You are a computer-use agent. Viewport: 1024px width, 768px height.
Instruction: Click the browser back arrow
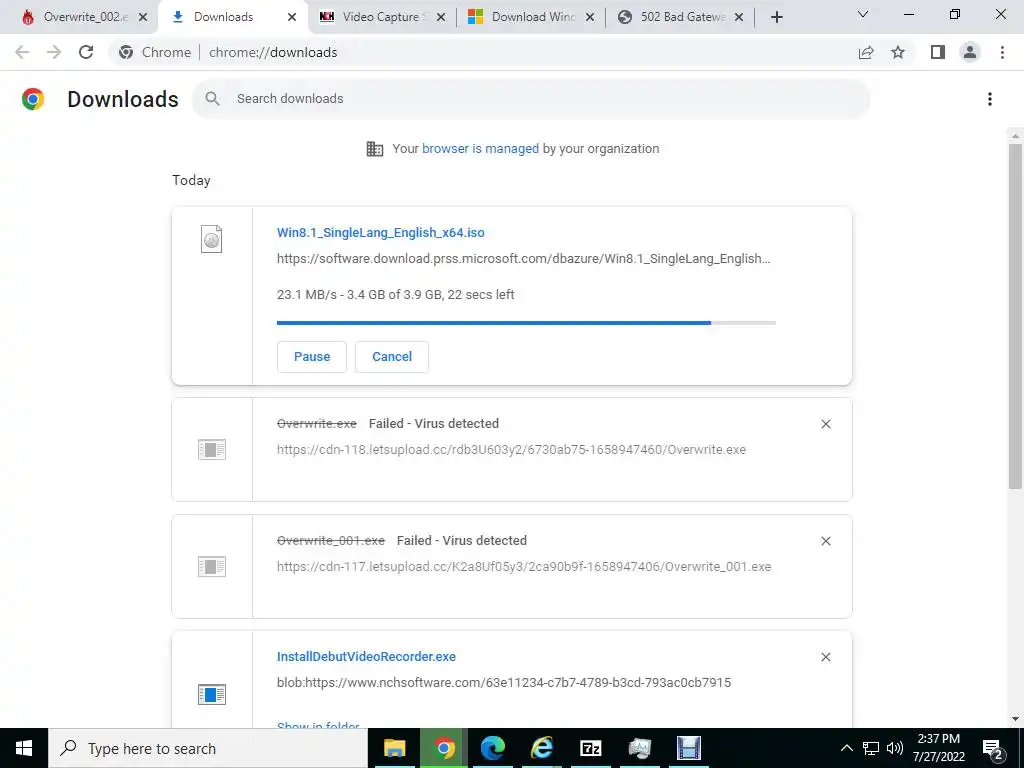point(22,52)
